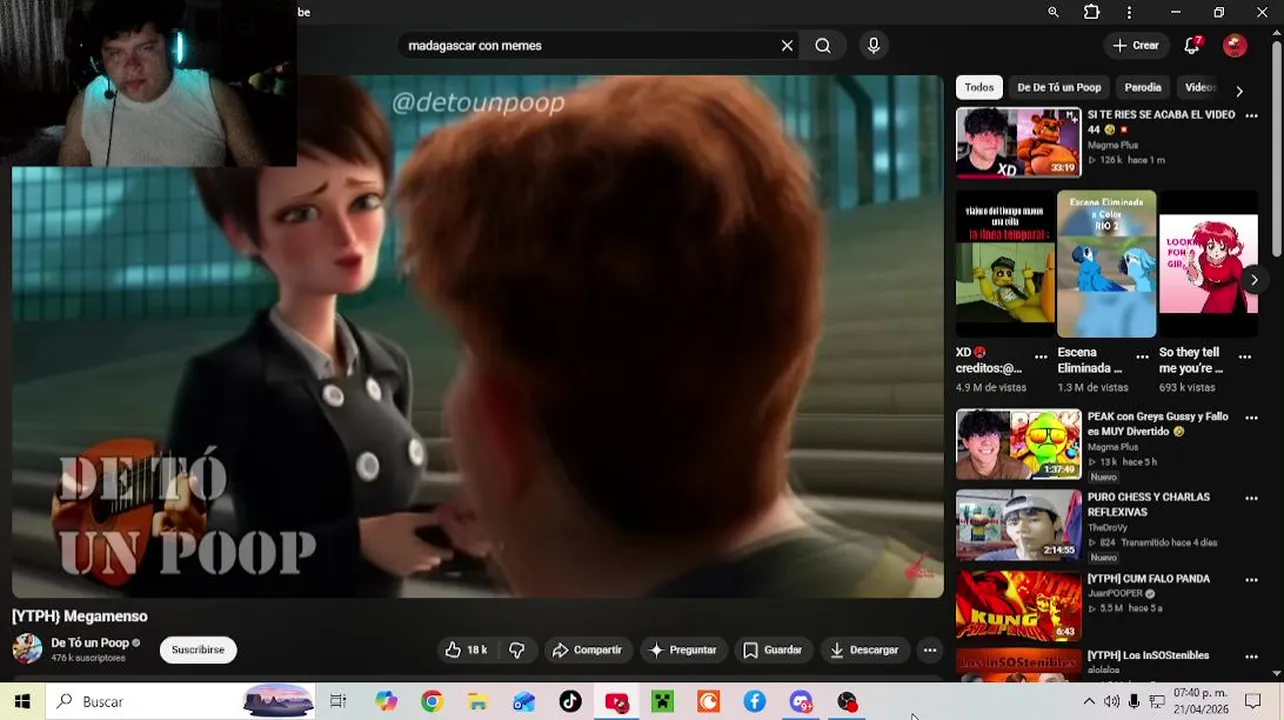Click the Preguntar button
The height and width of the screenshot is (720, 1284).
point(683,650)
